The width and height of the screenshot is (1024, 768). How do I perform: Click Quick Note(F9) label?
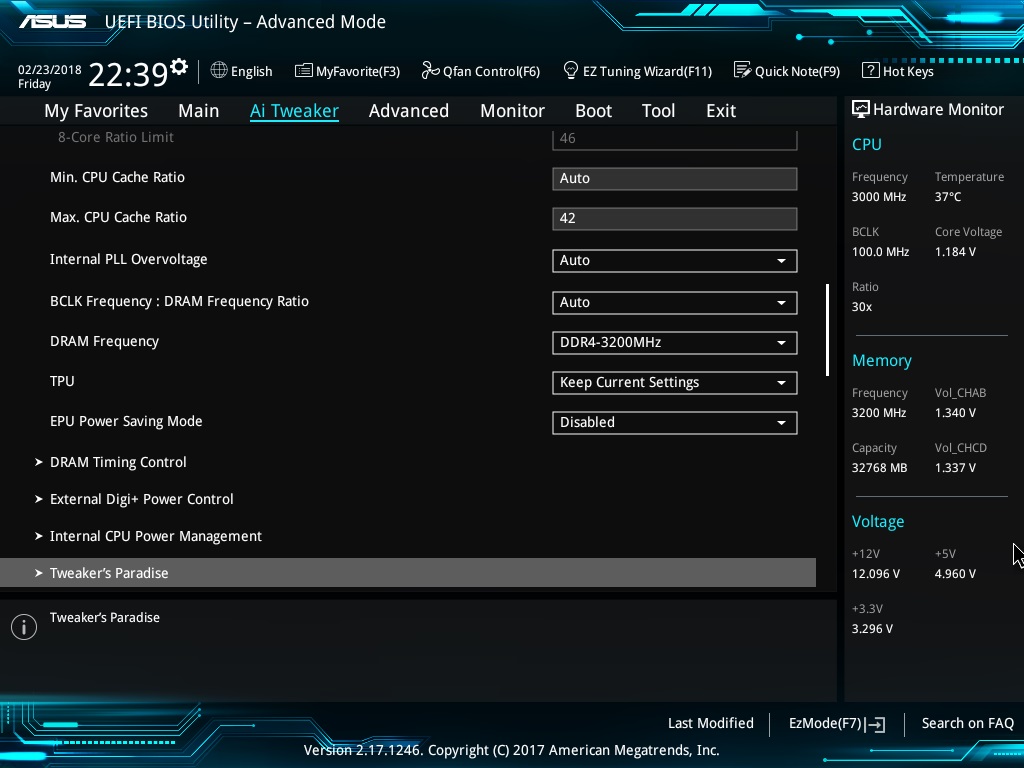point(797,72)
